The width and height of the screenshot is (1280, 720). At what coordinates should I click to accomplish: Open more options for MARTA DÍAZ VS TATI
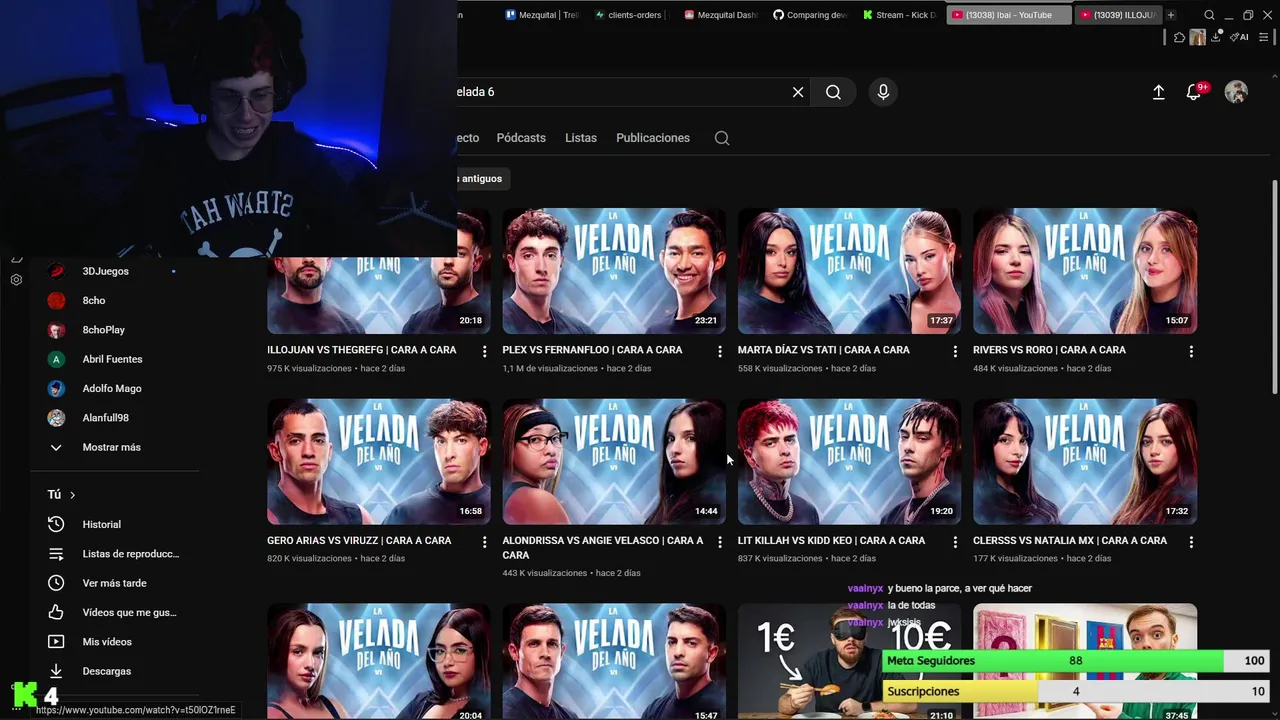point(955,351)
